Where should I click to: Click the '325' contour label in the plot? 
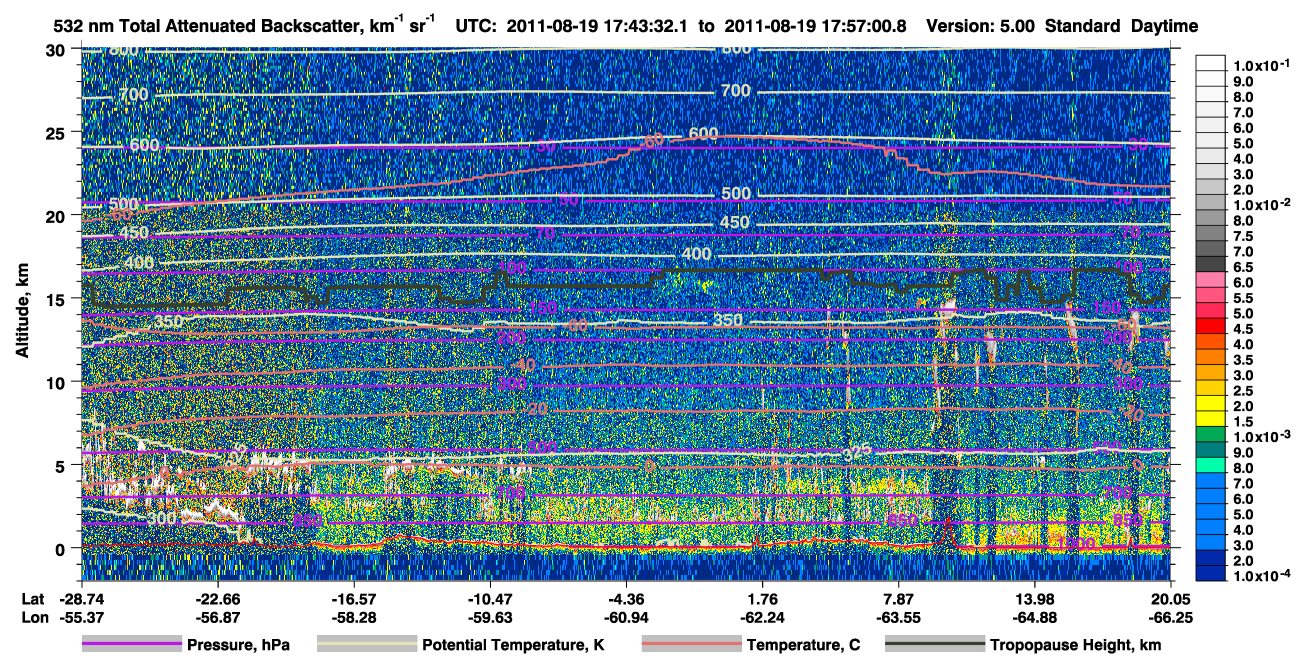tap(857, 452)
